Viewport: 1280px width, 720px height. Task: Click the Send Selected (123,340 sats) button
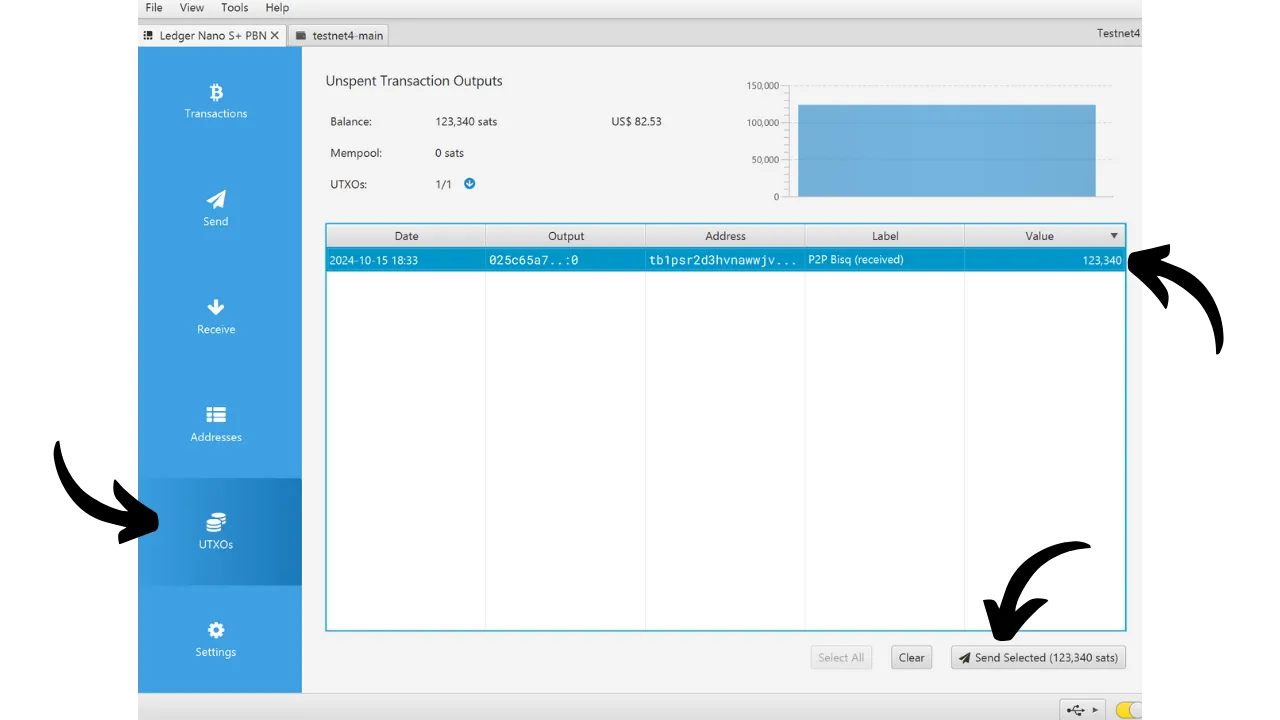click(x=1038, y=658)
